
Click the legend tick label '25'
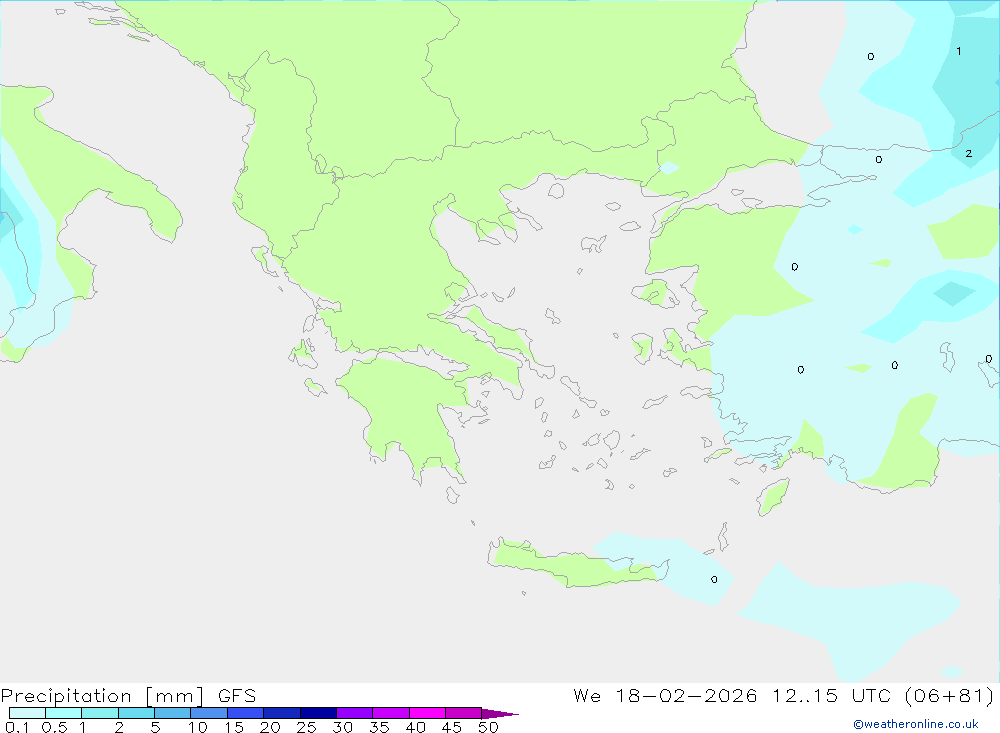tap(306, 727)
